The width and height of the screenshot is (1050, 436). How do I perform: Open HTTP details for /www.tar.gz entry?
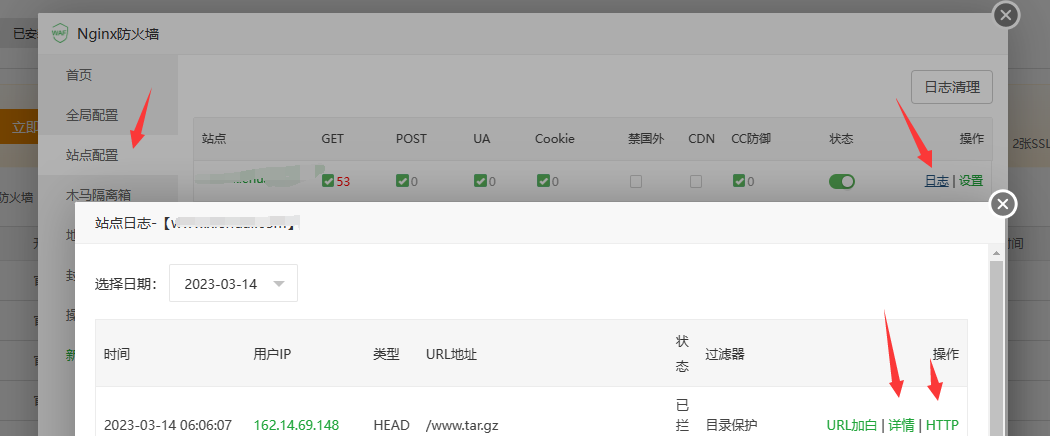[x=942, y=425]
